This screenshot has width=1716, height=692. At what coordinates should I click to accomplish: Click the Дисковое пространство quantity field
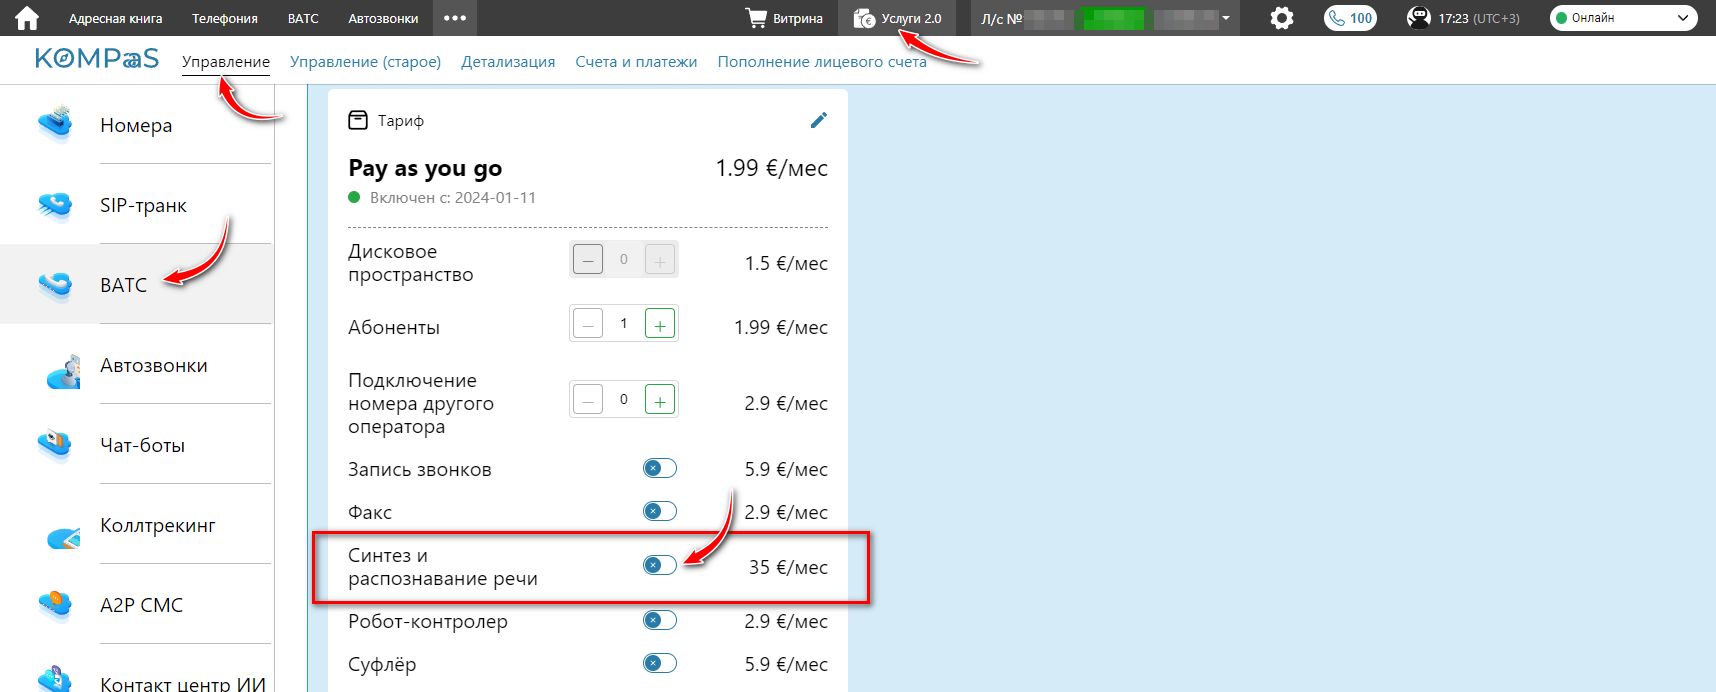(x=624, y=260)
